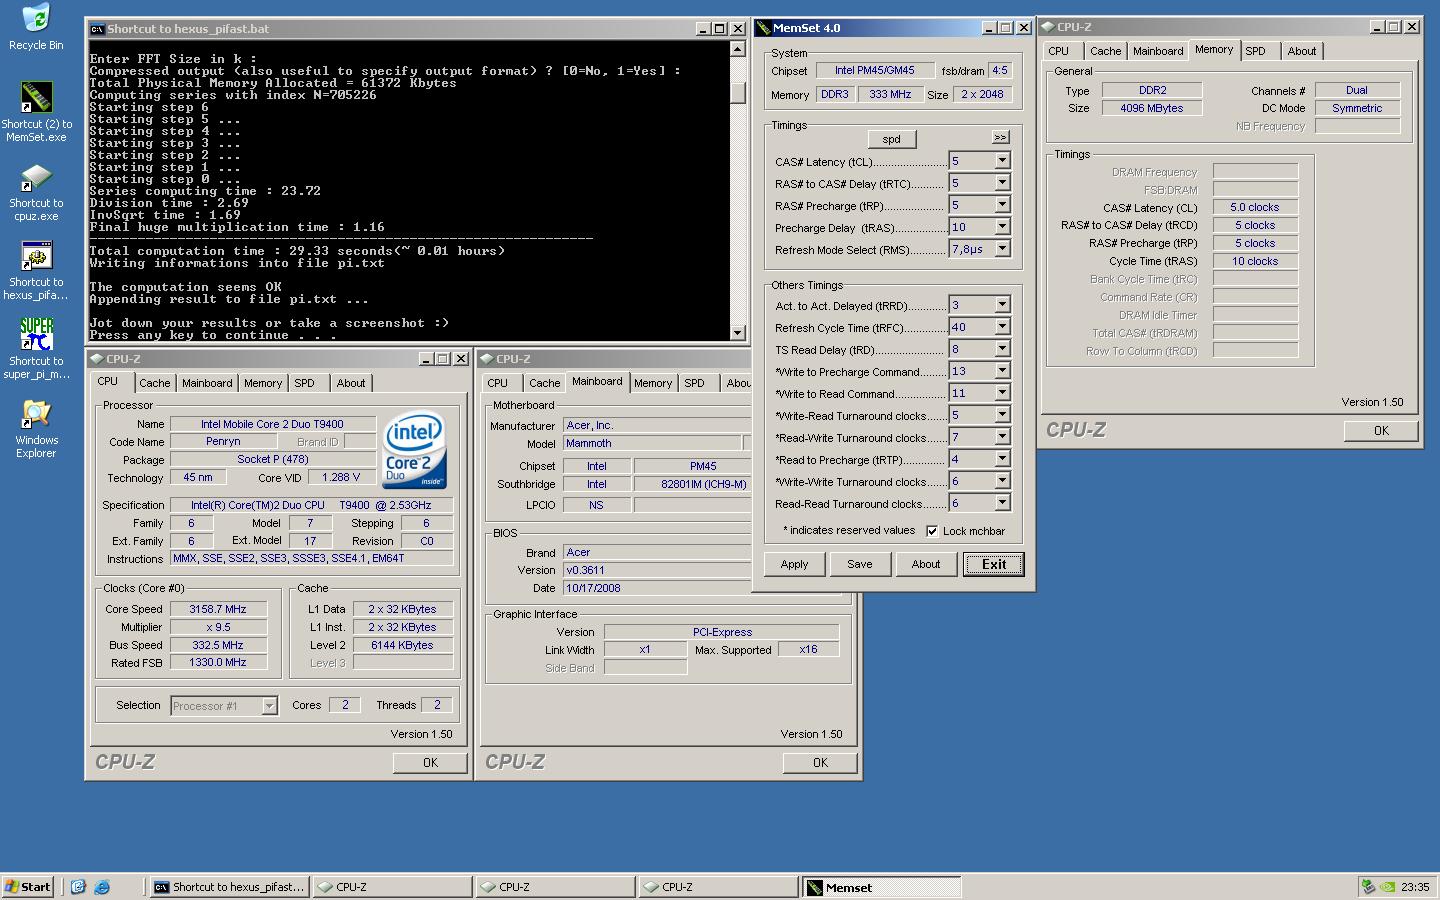
Task: Click the >> expand button in MemSet Timings
Action: pyautogui.click(x=1000, y=137)
